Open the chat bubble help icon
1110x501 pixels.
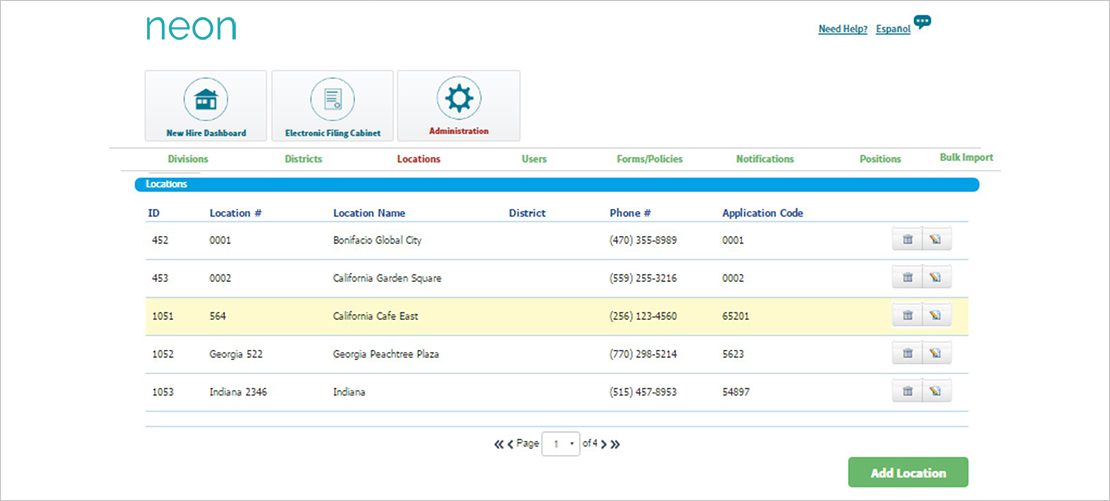922,23
